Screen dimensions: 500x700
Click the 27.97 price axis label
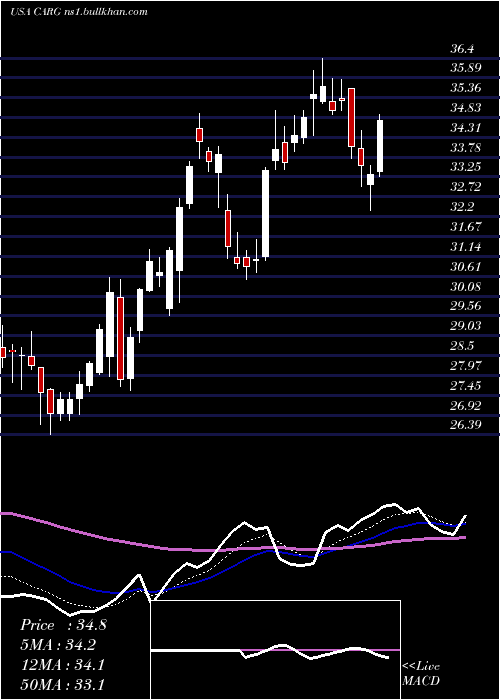coord(465,366)
